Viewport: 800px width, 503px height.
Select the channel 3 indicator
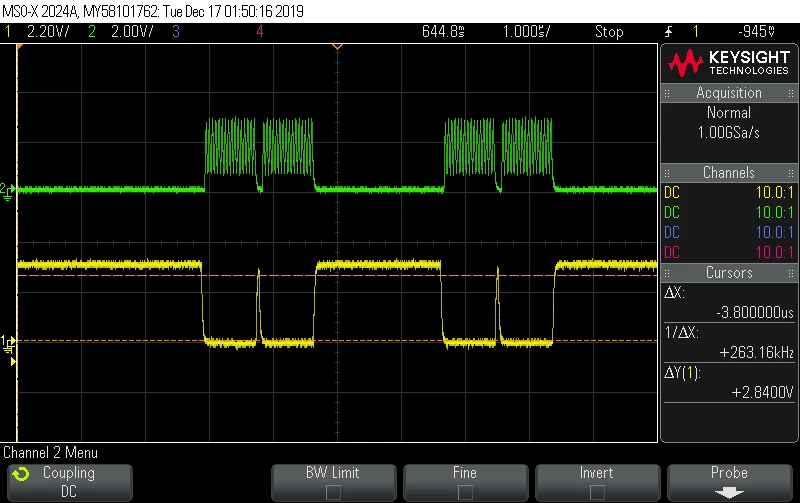176,32
